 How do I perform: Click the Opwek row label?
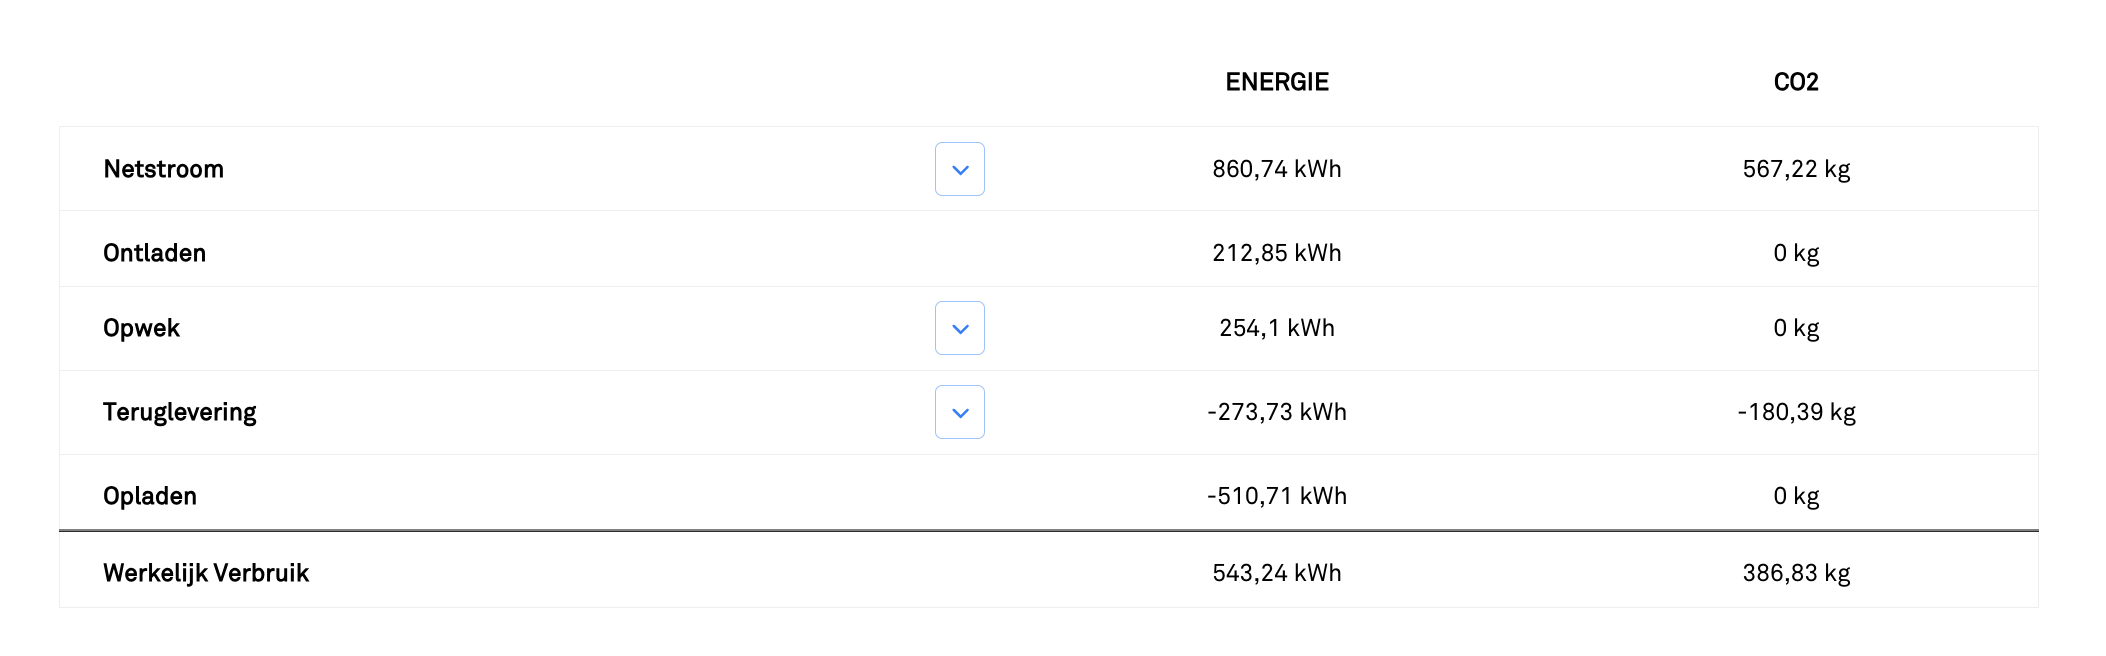point(141,328)
